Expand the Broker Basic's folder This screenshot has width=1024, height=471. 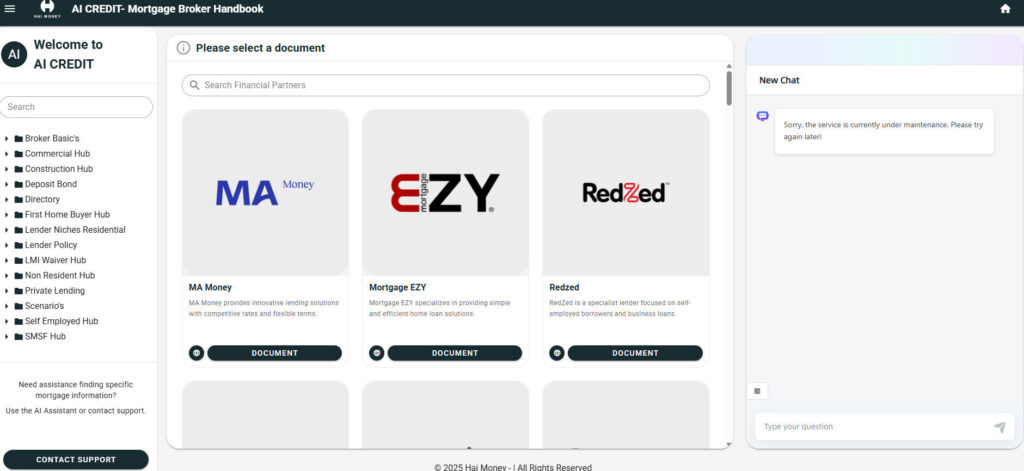pos(7,138)
